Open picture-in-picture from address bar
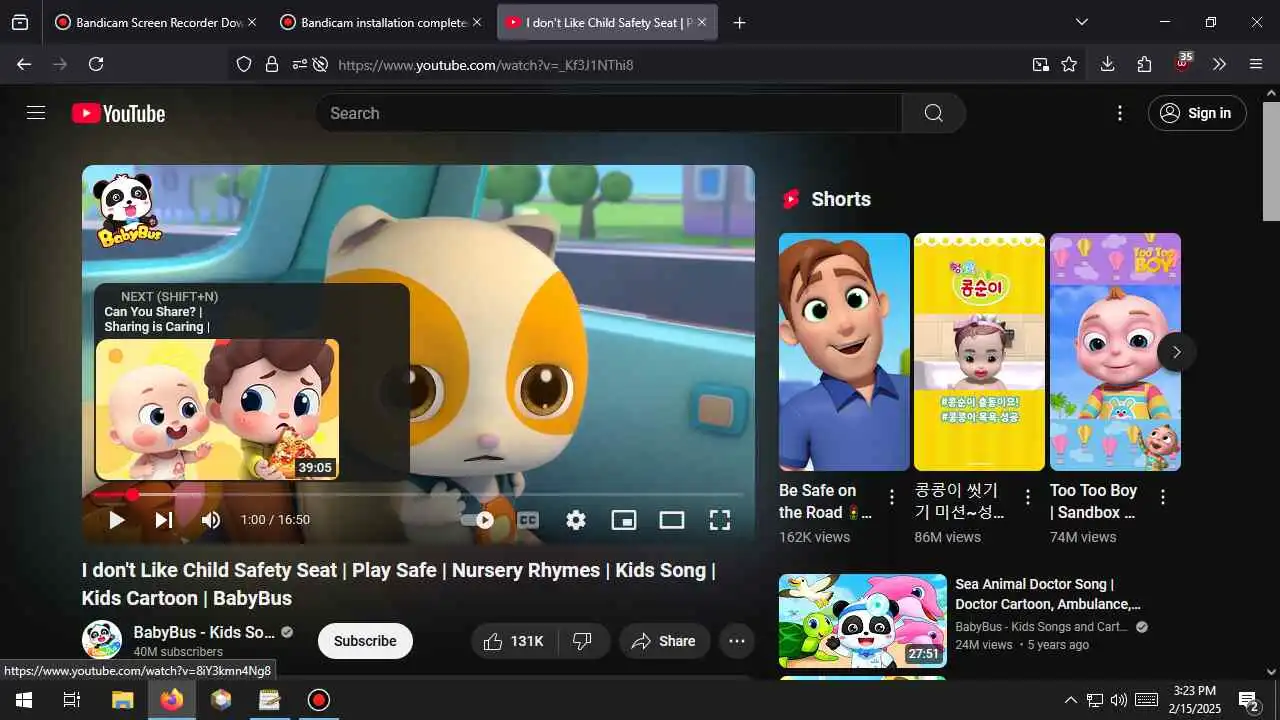The height and width of the screenshot is (720, 1280). click(1041, 65)
